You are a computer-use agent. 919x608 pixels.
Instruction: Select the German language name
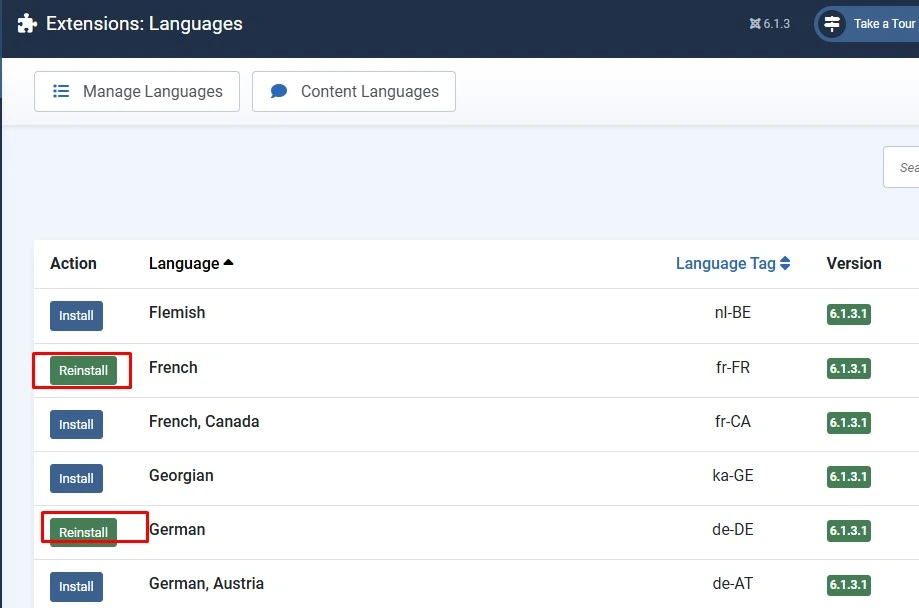(177, 529)
